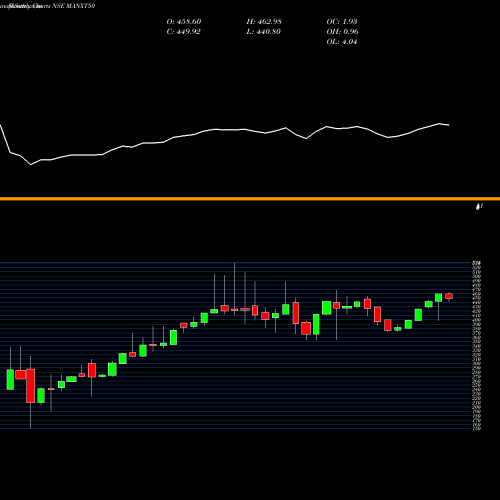The height and width of the screenshot is (500, 500).
Task: Click the OL: 4.04 reading
Action: [342, 42]
